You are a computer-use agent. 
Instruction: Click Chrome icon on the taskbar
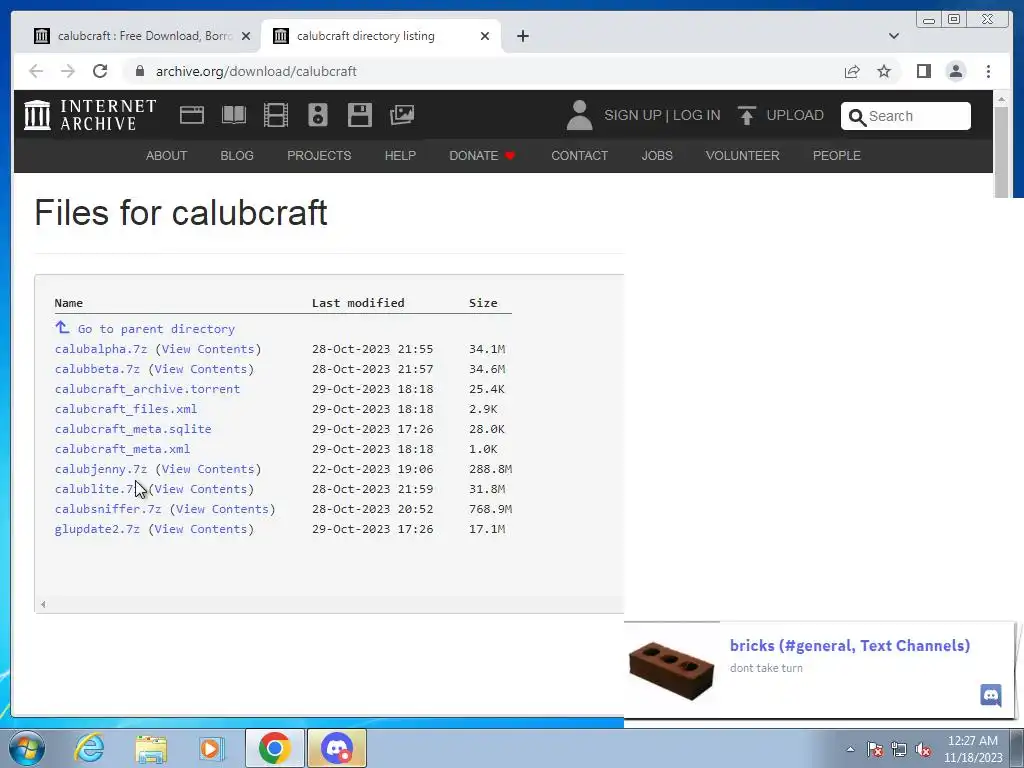pos(274,748)
